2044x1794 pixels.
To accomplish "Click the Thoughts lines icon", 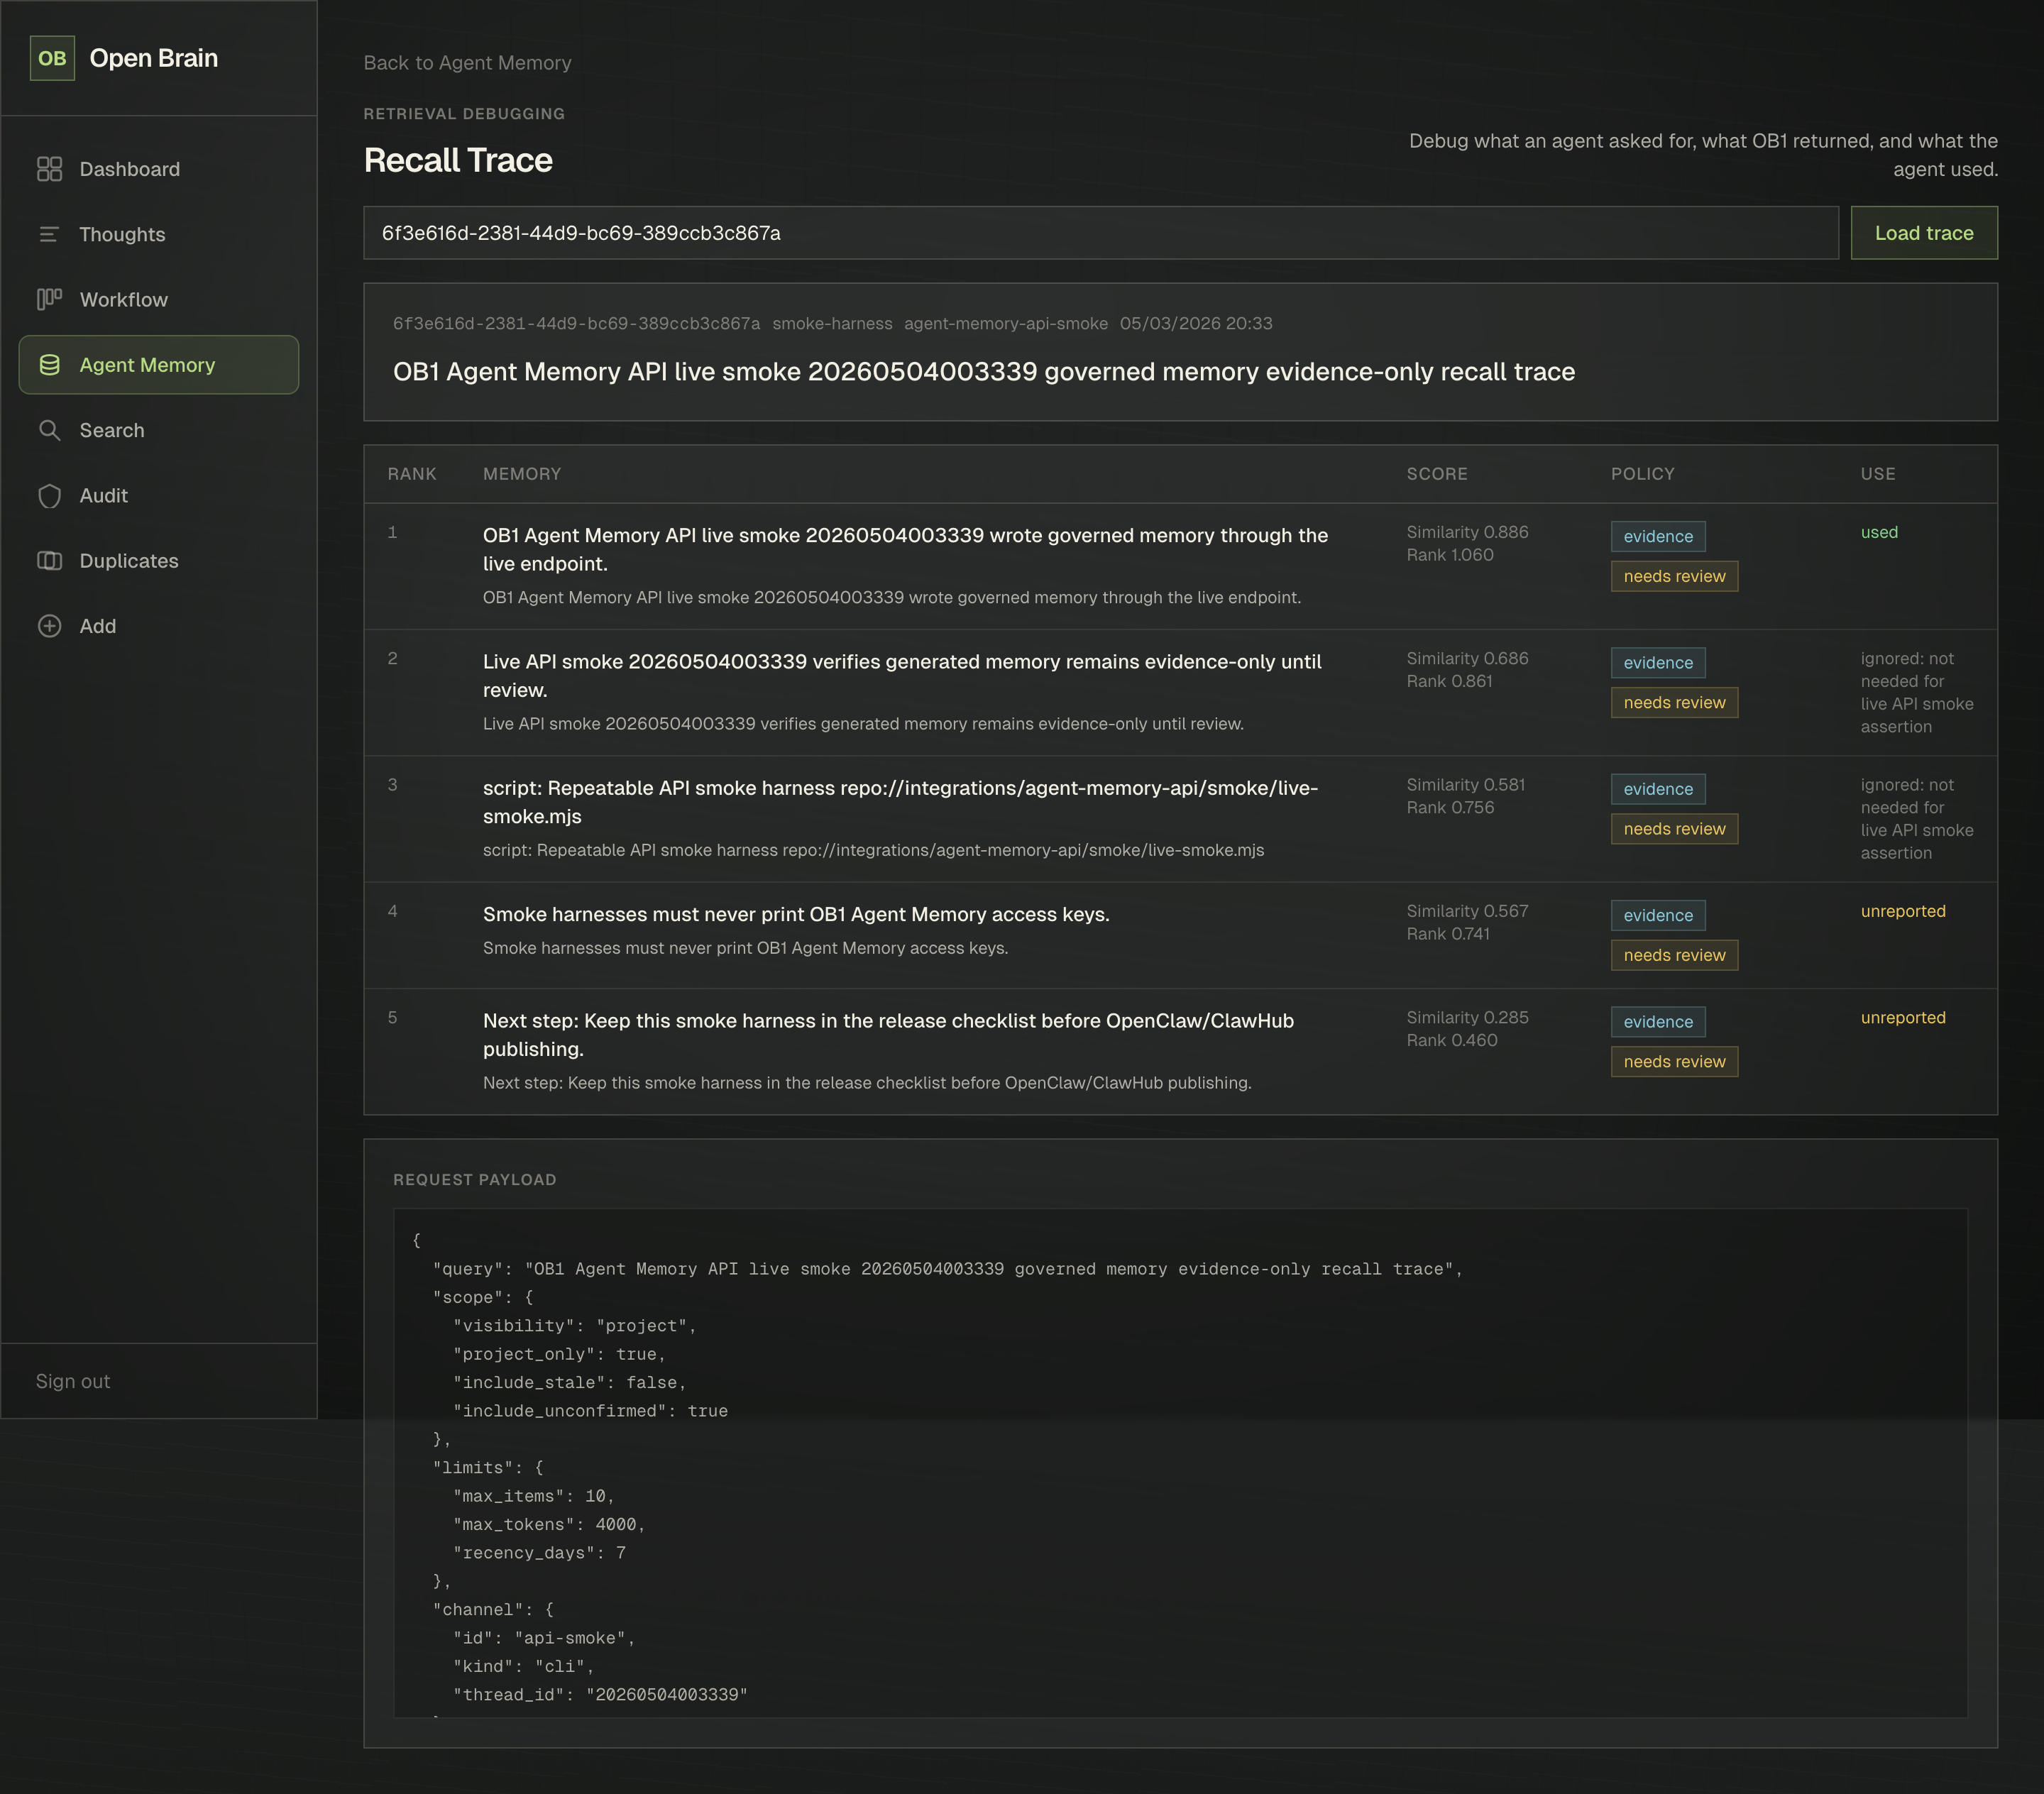I will [49, 234].
